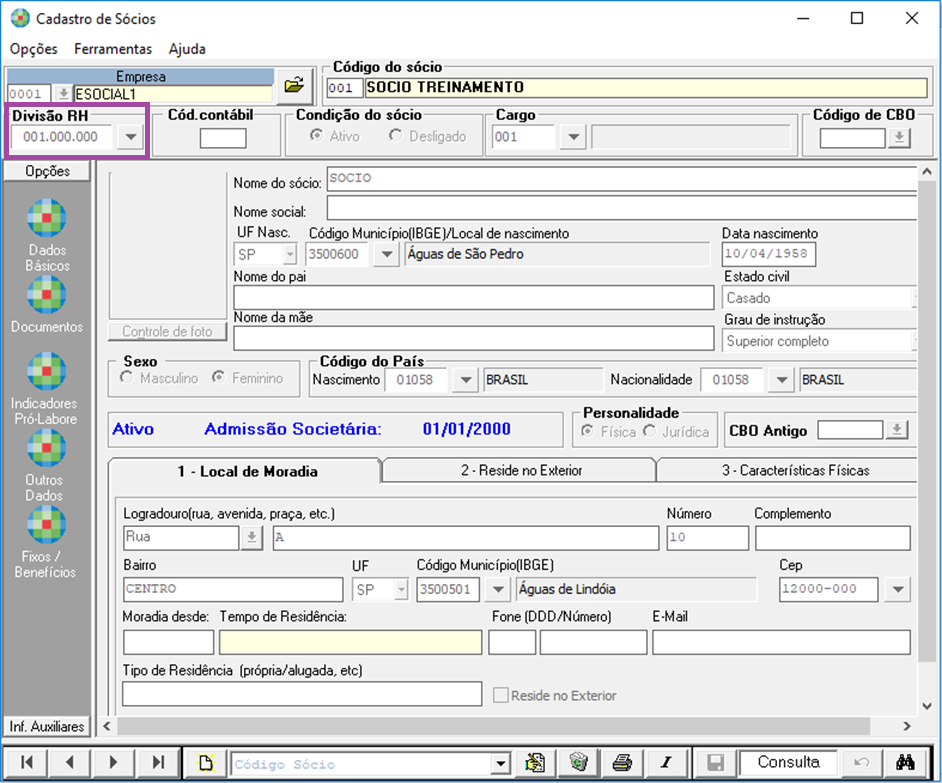Check the Reside no Exterior checkbox
942x783 pixels.
(x=500, y=695)
